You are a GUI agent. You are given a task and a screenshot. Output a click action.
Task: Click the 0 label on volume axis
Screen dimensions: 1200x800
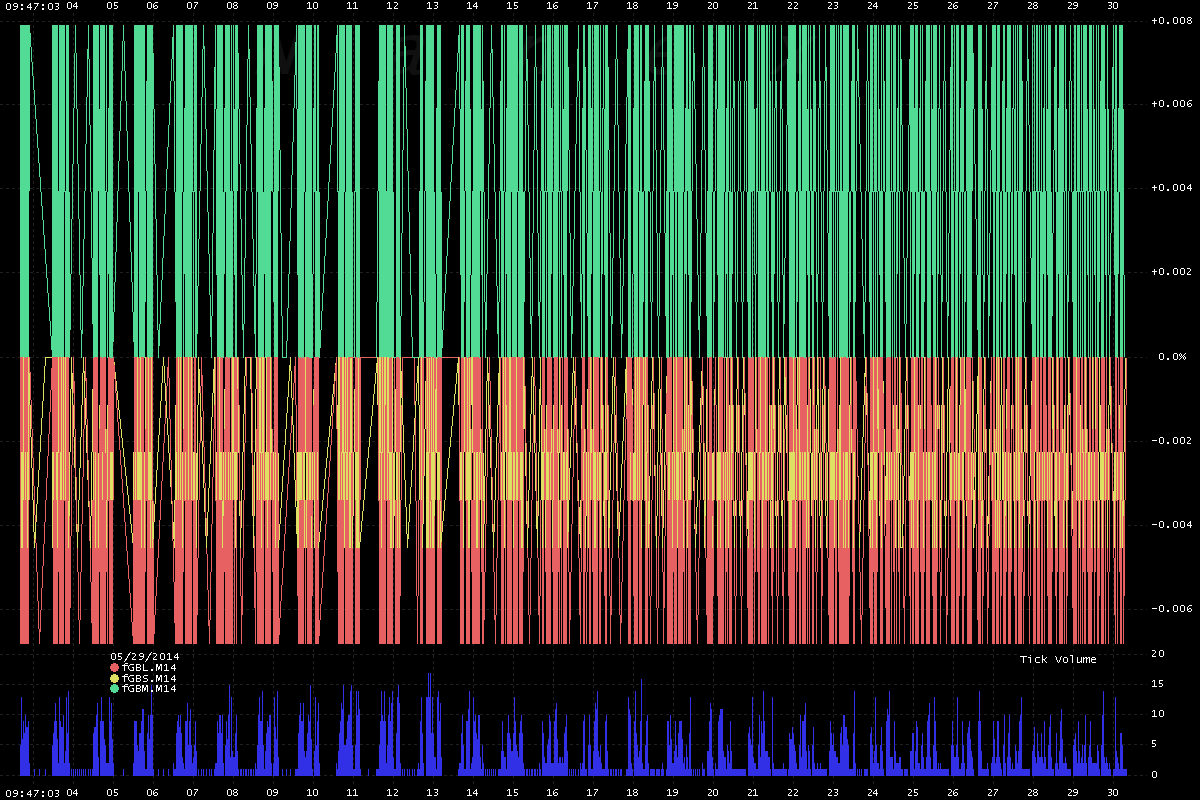[x=1154, y=774]
